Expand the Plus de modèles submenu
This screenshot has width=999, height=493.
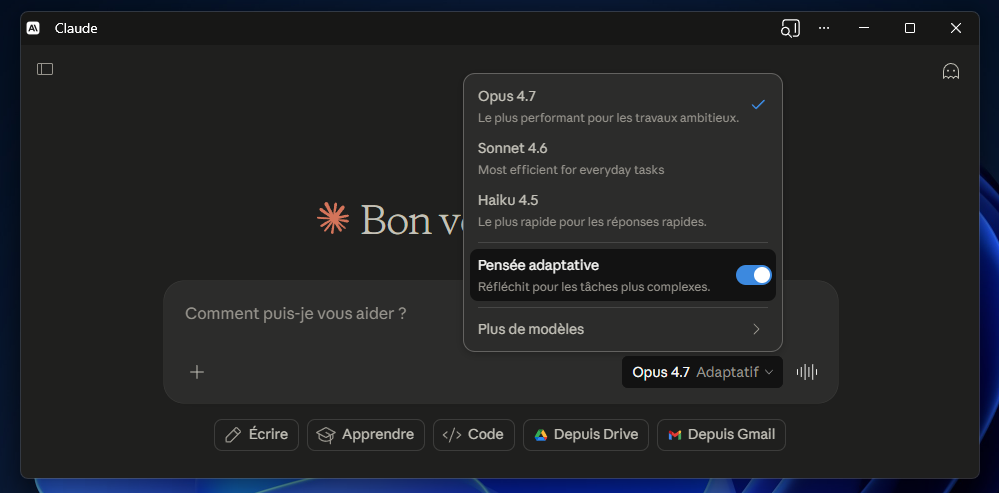tap(622, 329)
